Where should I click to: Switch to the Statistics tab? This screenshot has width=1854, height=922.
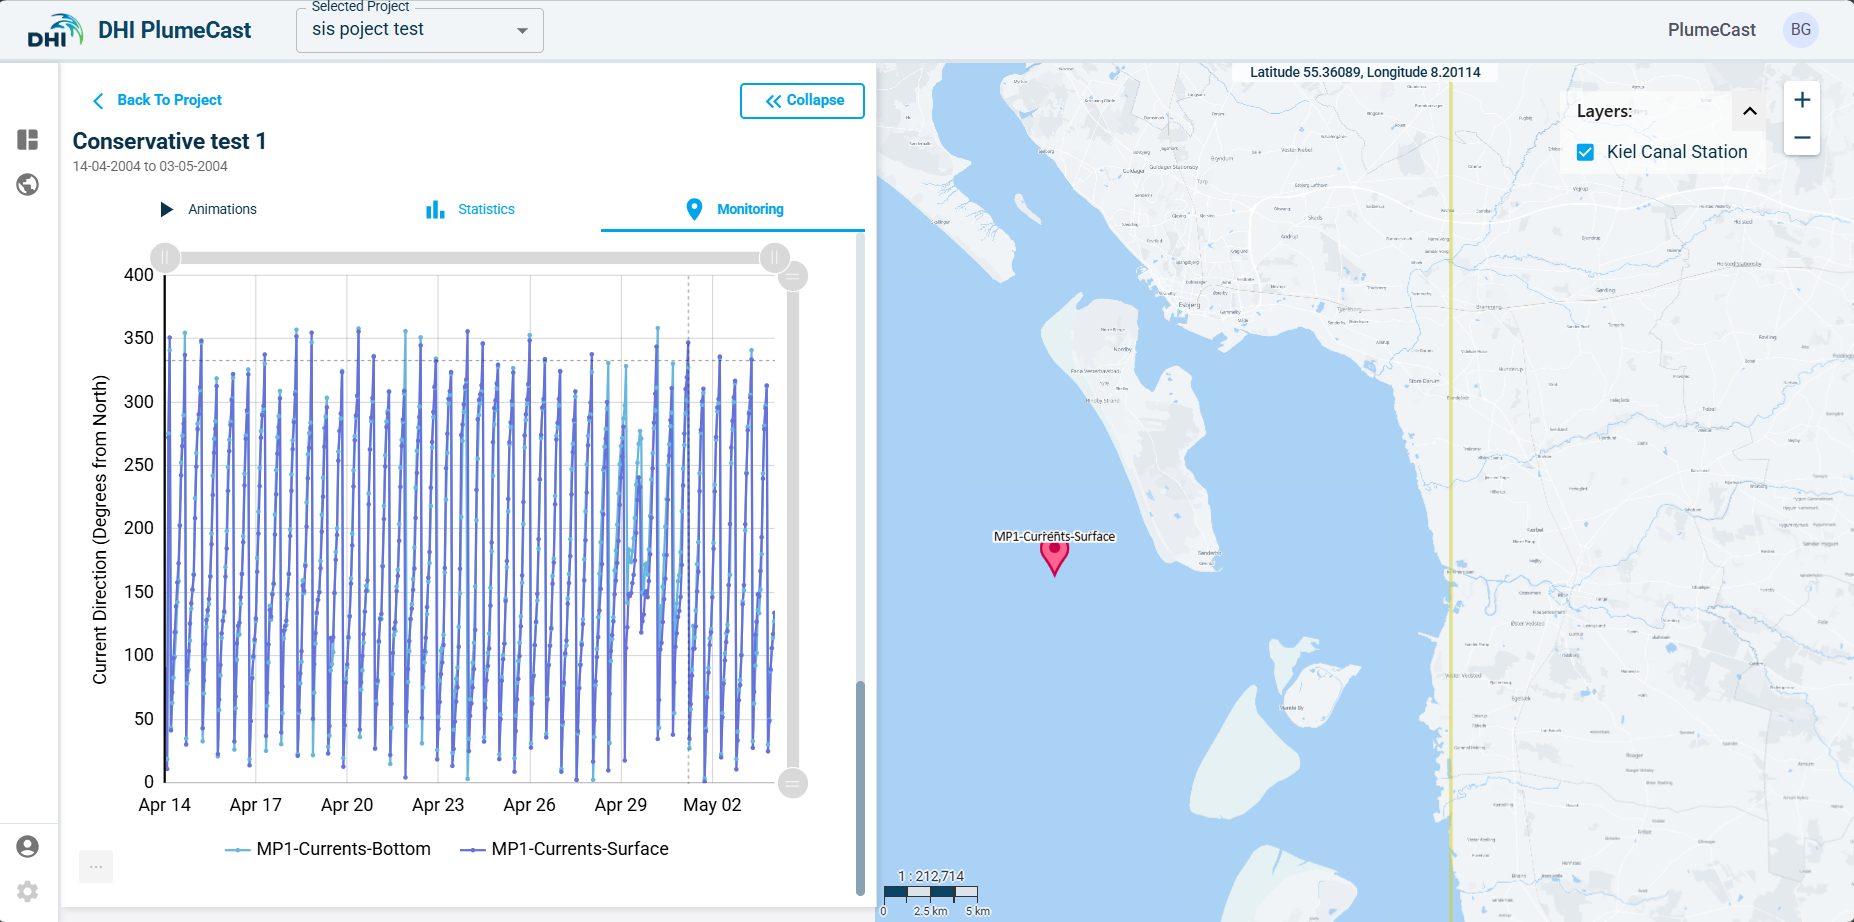(x=471, y=209)
